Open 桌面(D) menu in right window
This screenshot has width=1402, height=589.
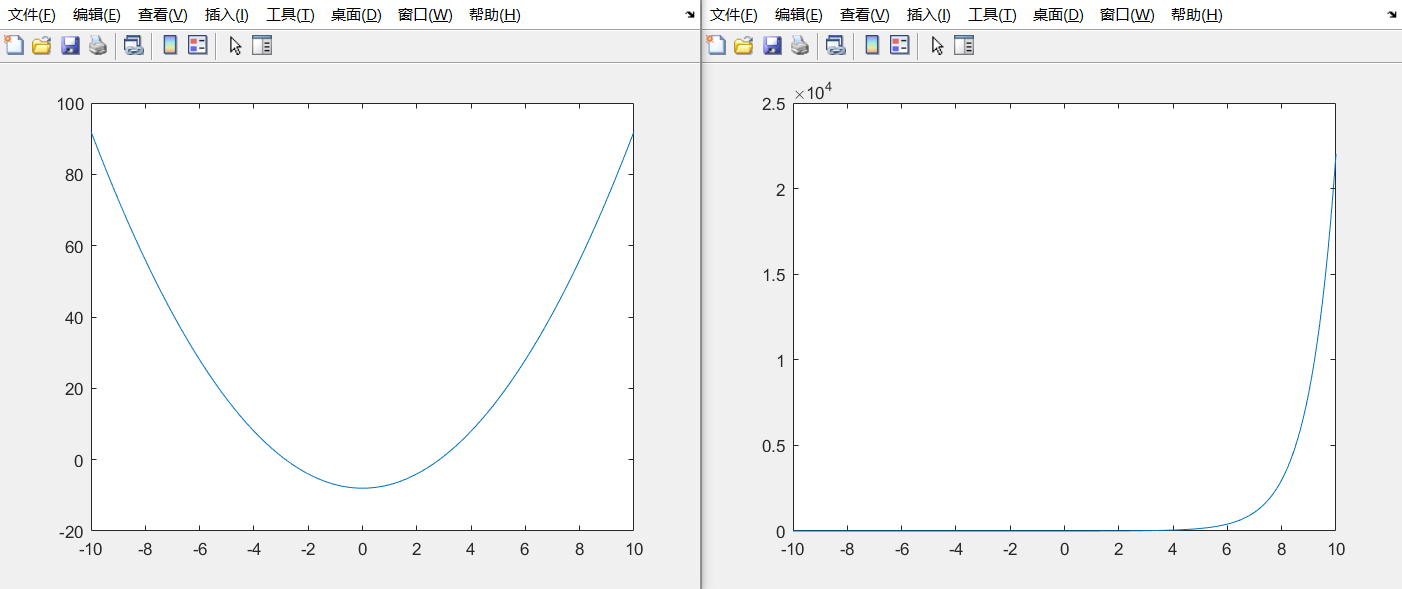point(1058,15)
